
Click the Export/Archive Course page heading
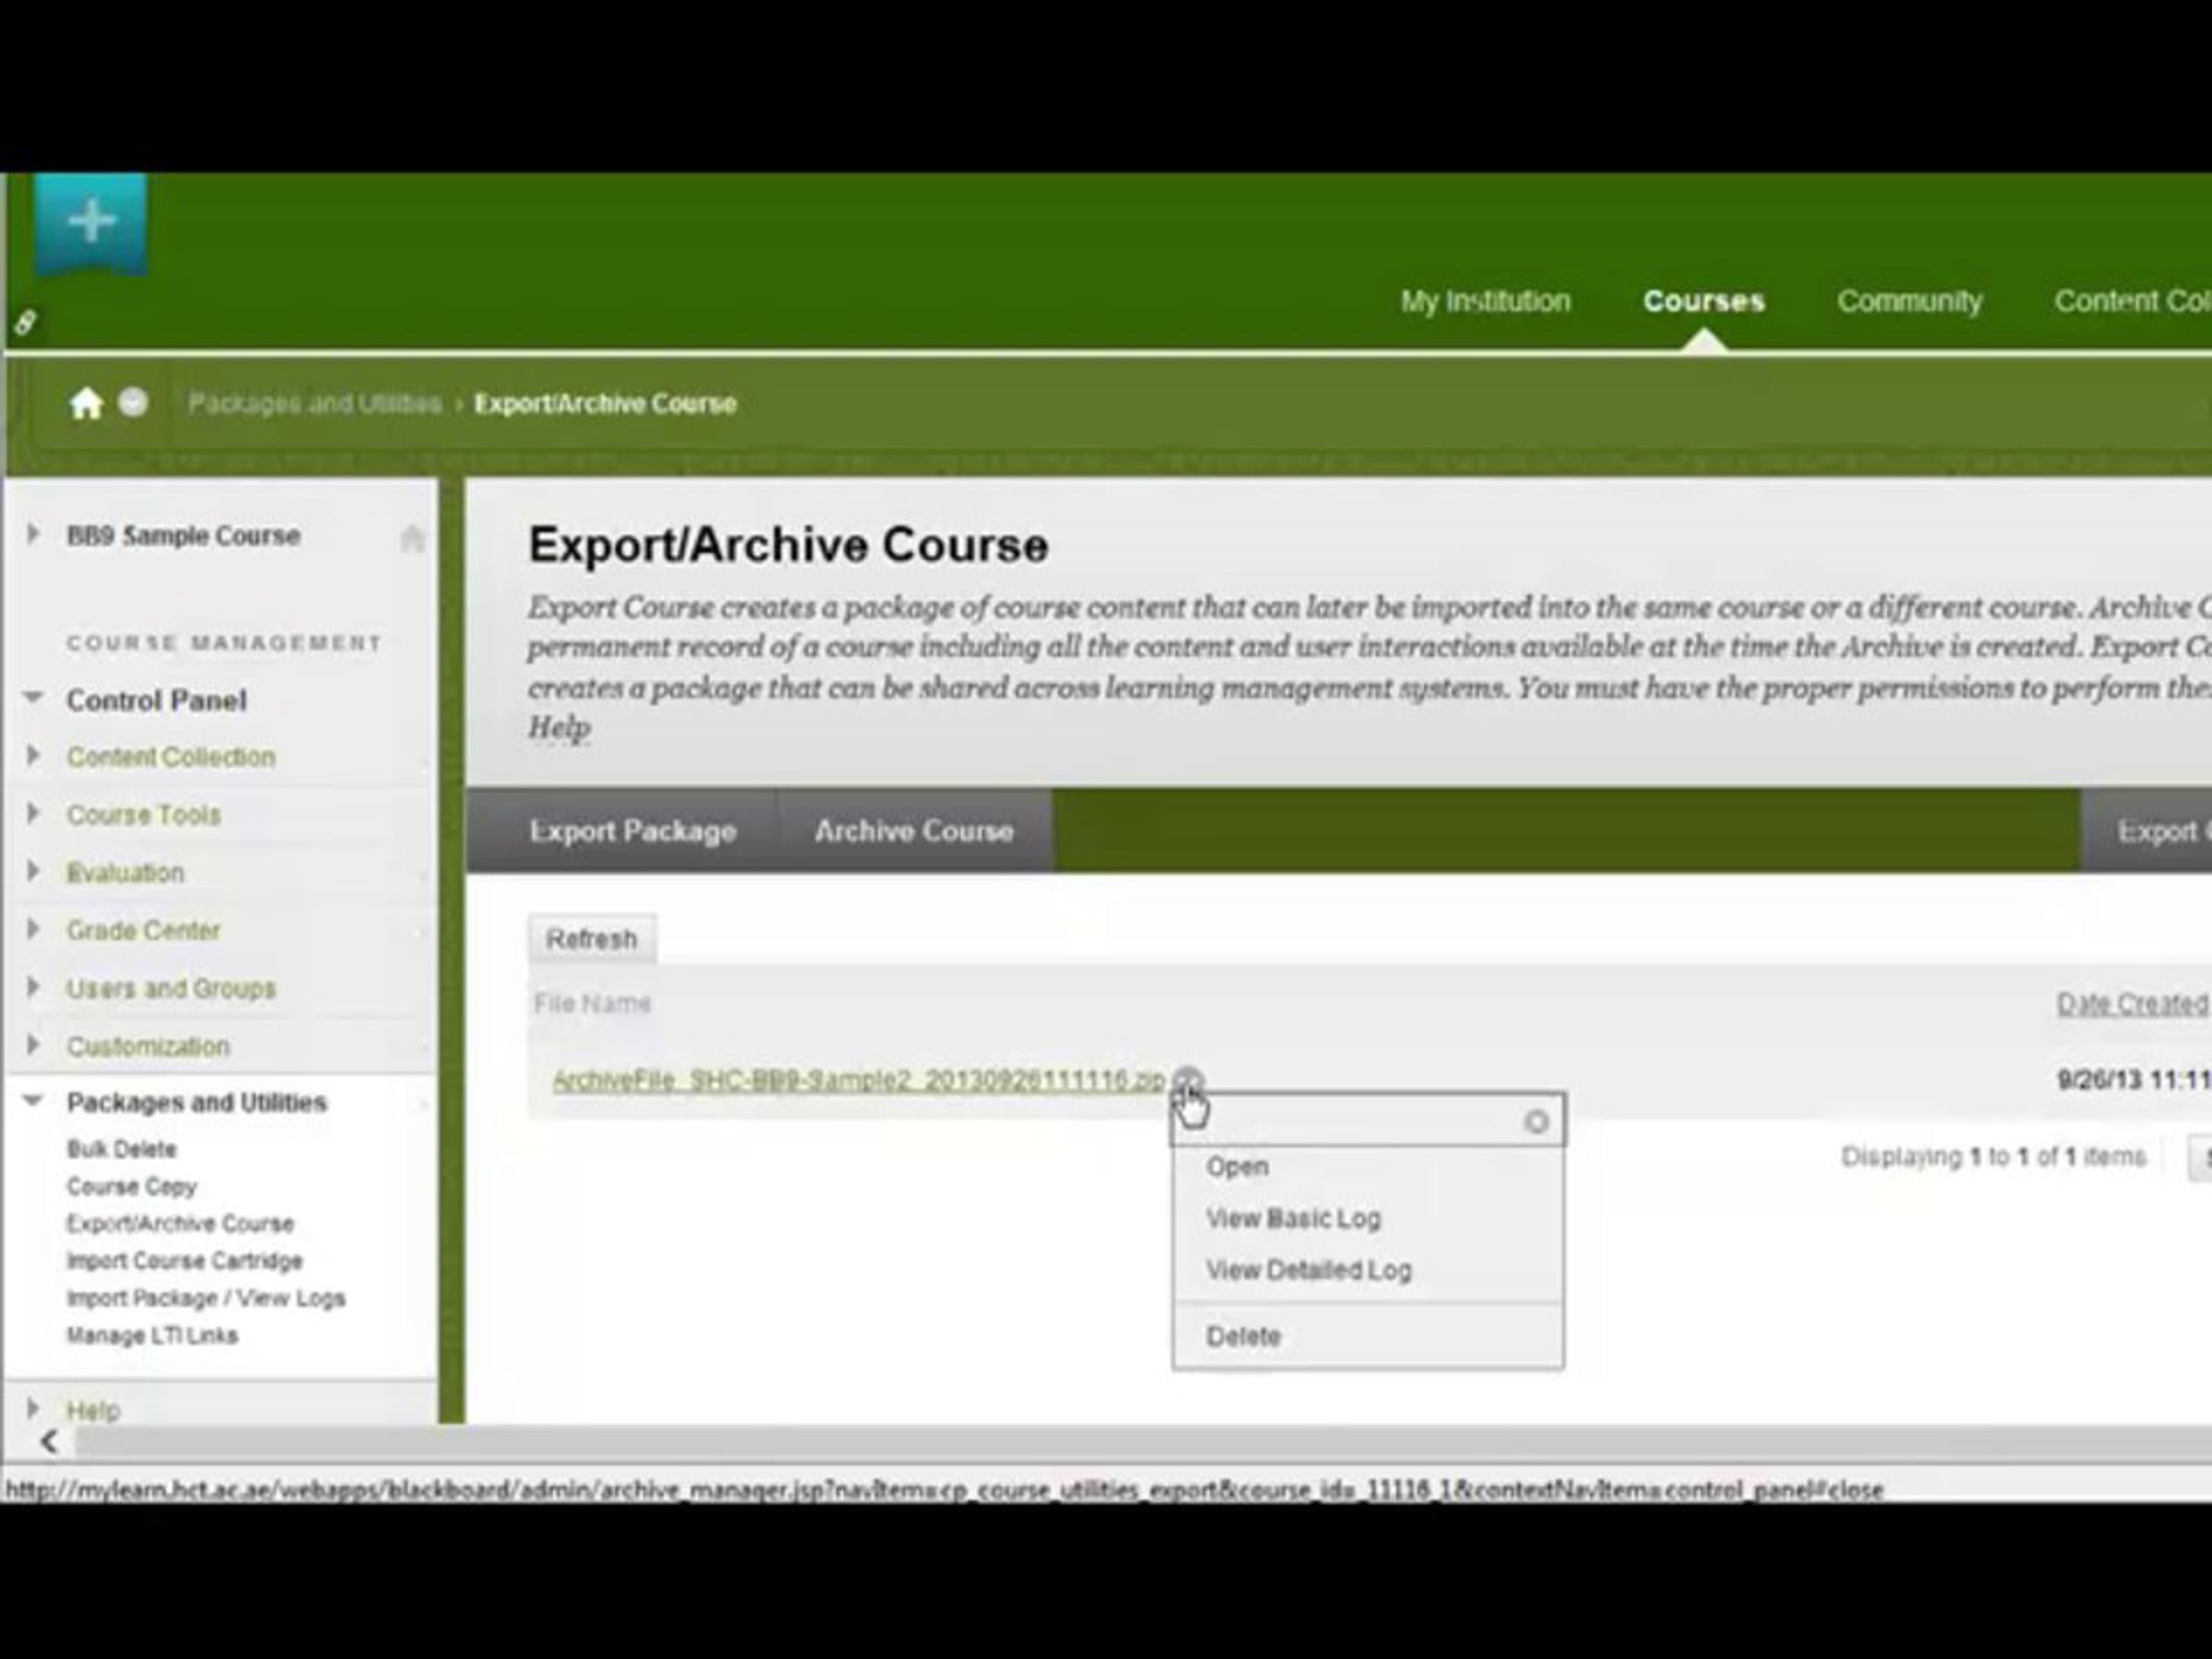[x=788, y=546]
